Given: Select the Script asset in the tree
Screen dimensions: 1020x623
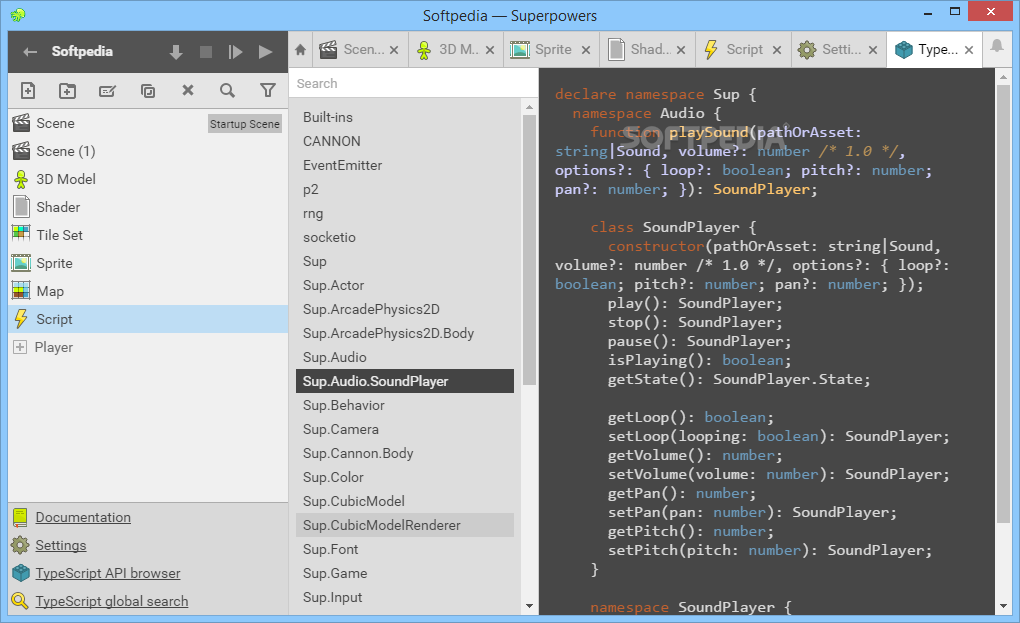Looking at the screenshot, I should pos(148,319).
